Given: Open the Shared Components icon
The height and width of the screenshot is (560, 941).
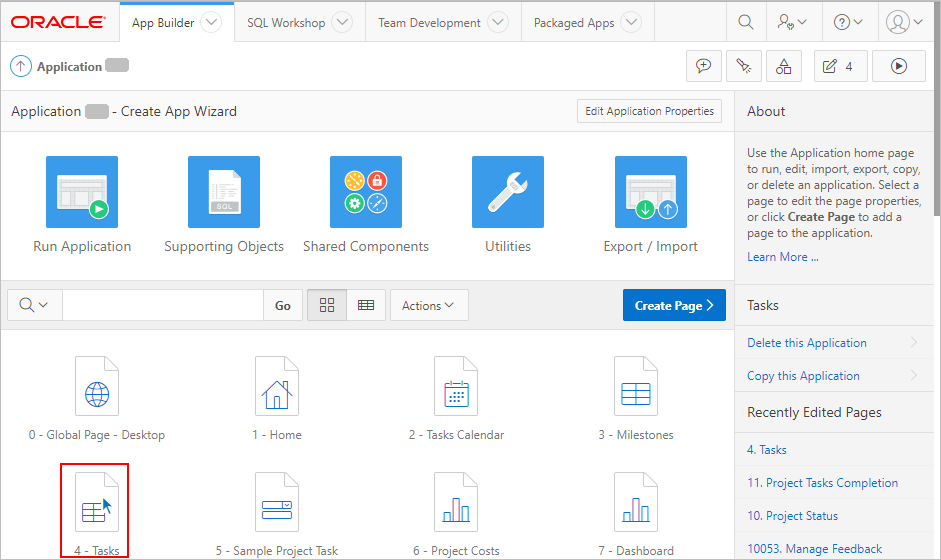Looking at the screenshot, I should click(366, 192).
